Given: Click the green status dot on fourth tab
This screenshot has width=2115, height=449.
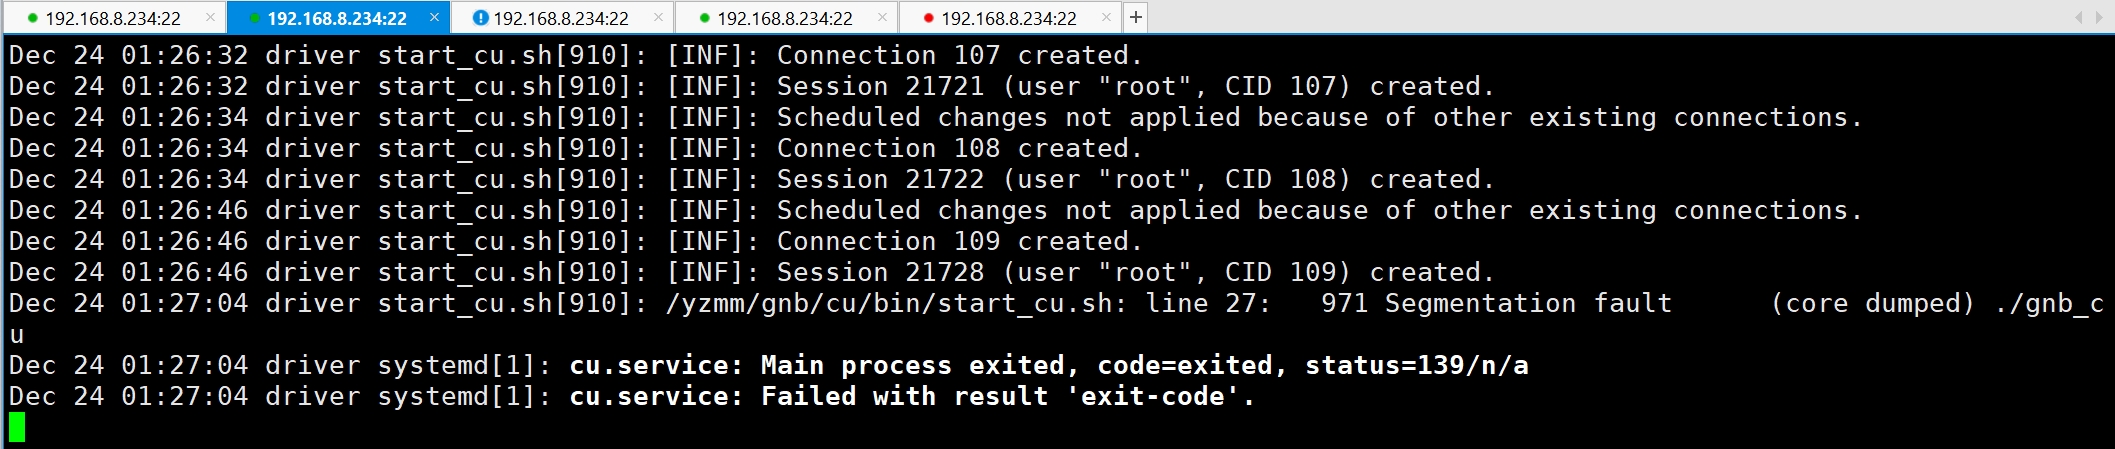Looking at the screenshot, I should pos(705,18).
